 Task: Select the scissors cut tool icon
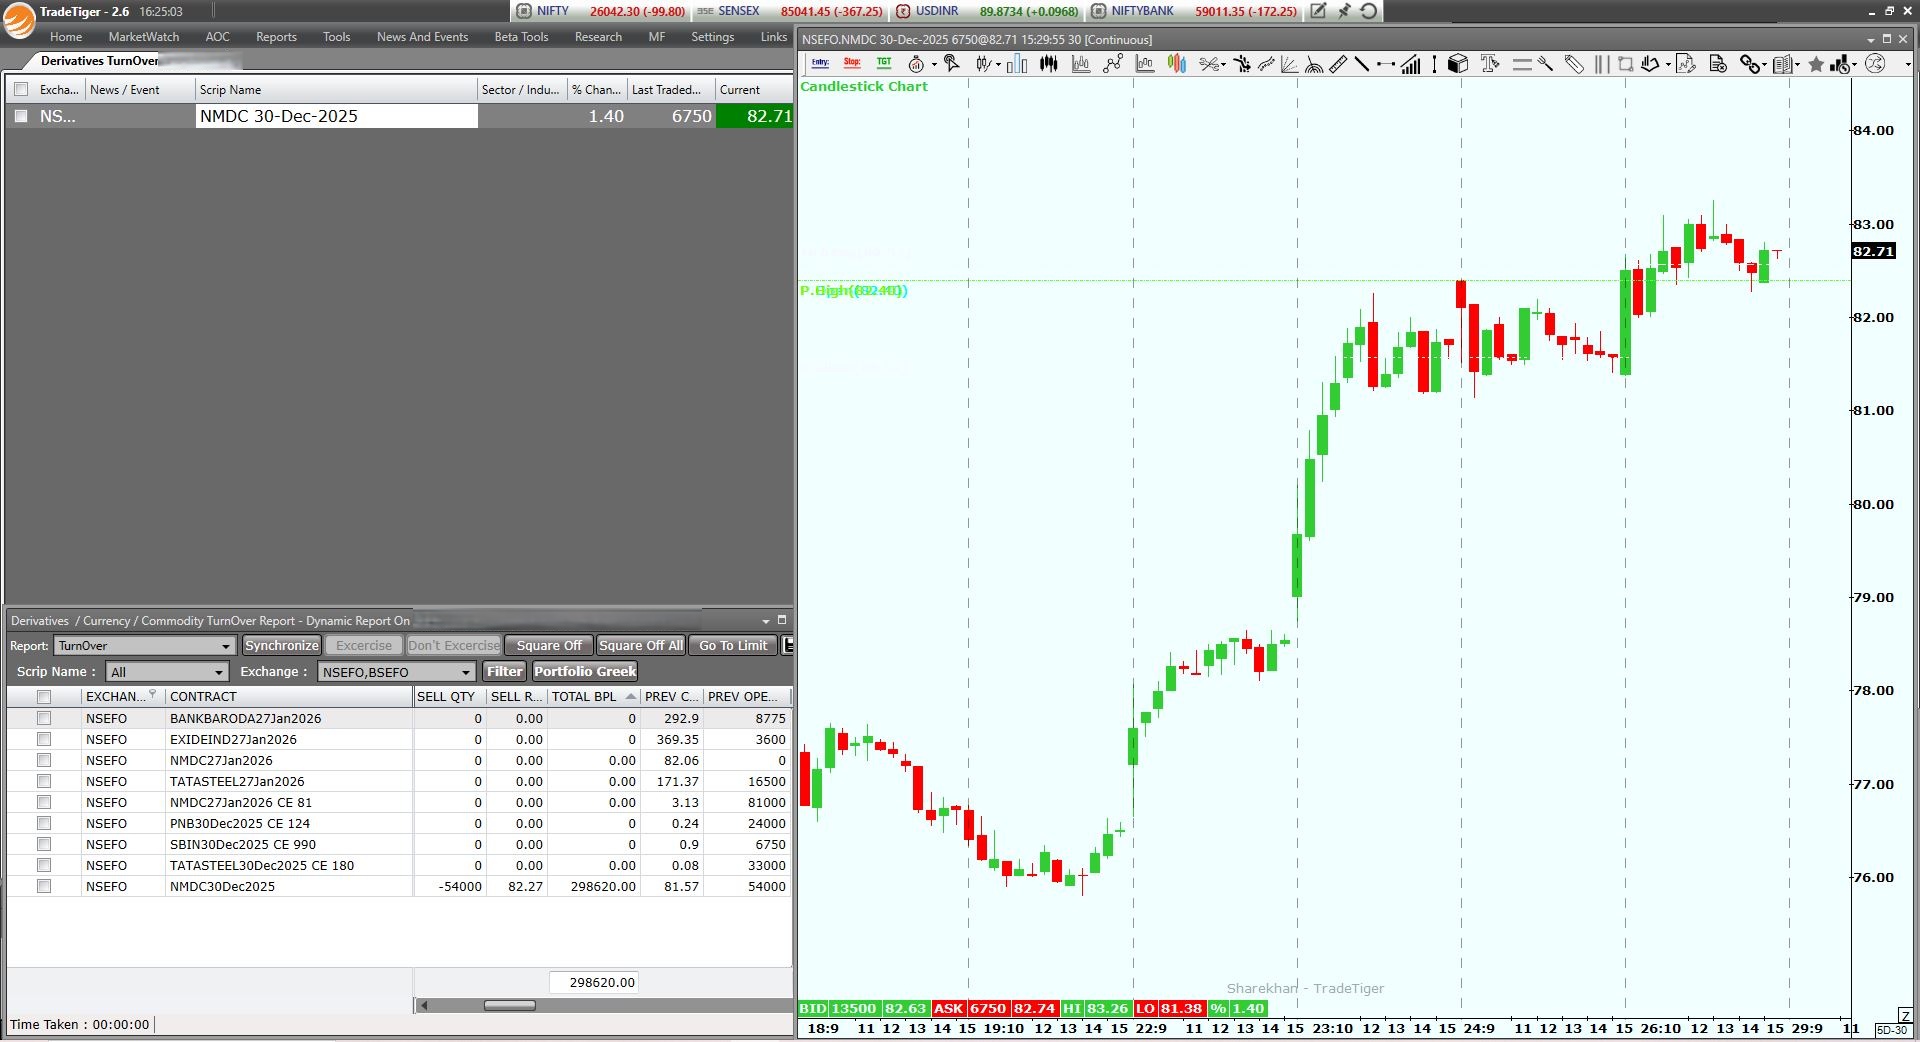1210,64
